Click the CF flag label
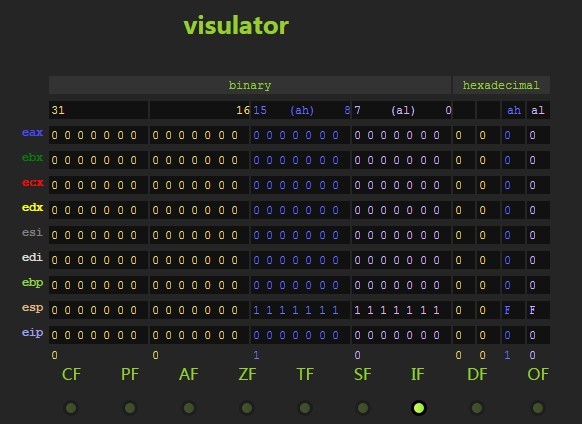The image size is (582, 424). (x=71, y=374)
